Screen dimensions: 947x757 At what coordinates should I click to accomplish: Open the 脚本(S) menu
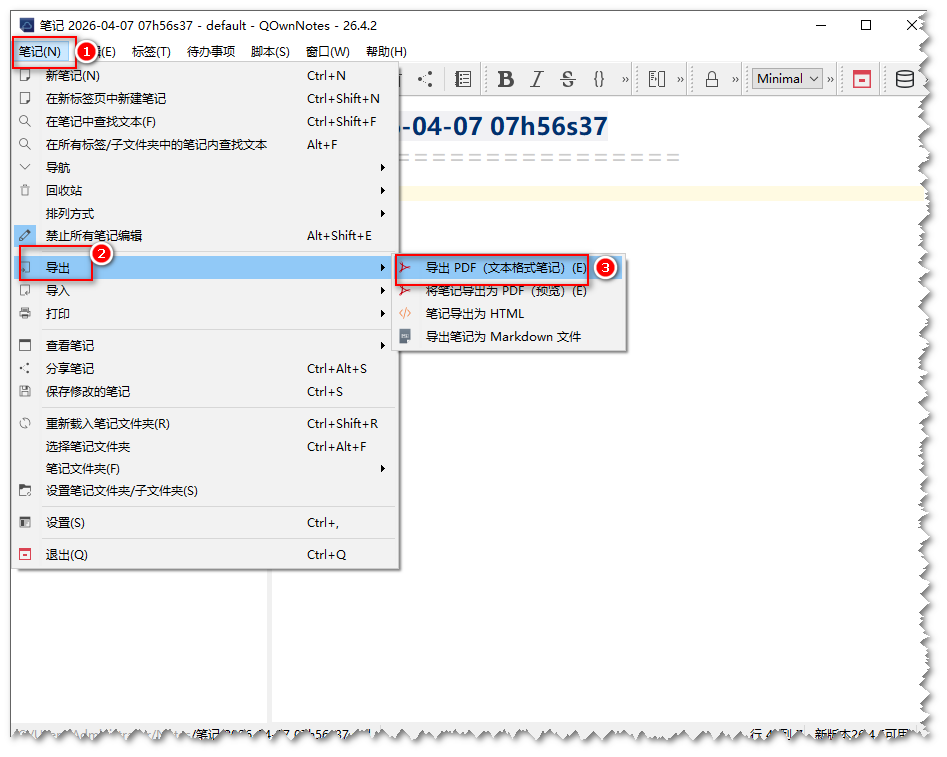pos(270,52)
